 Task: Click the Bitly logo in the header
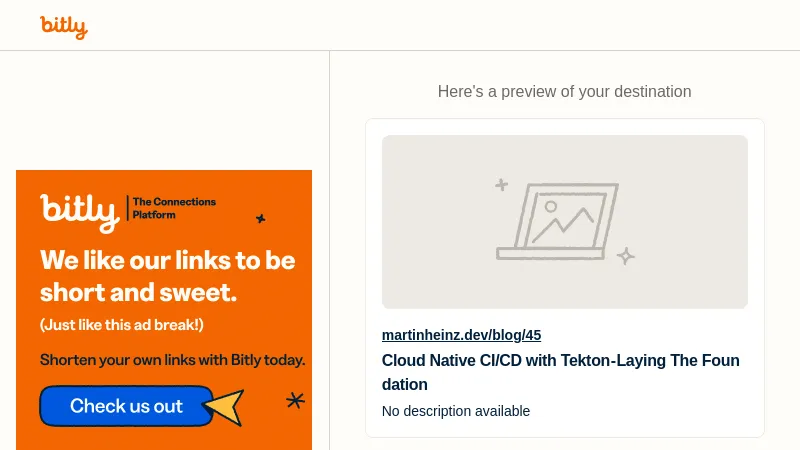point(64,27)
